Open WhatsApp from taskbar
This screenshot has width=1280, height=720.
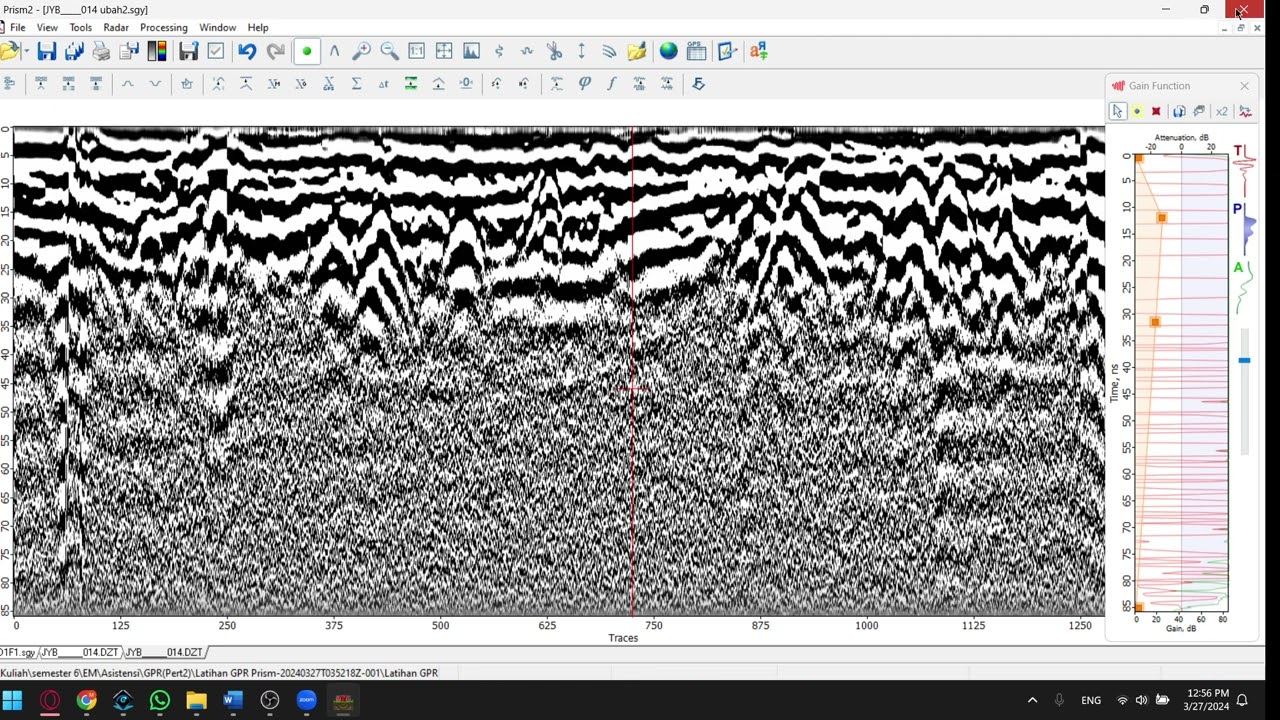coord(160,700)
